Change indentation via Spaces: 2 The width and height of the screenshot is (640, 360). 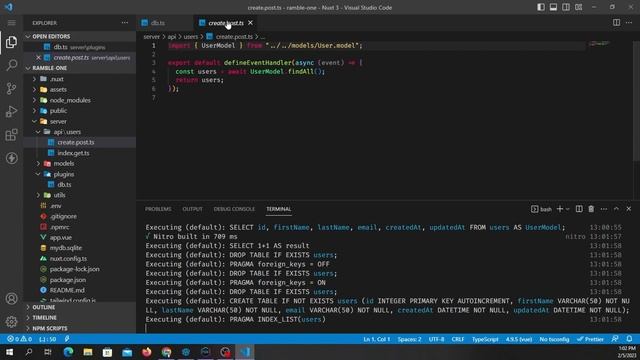[x=409, y=339]
